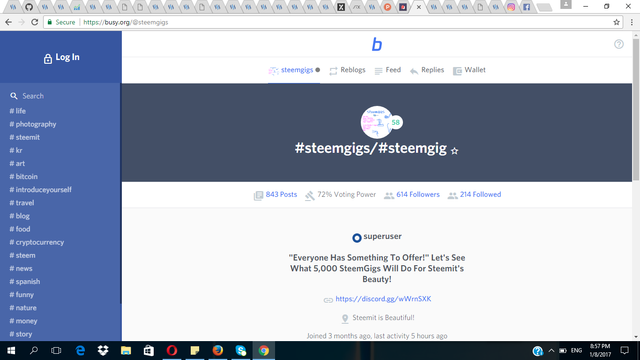This screenshot has width=640, height=360.
Task: Show hidden system tray icons
Action: click(551, 351)
